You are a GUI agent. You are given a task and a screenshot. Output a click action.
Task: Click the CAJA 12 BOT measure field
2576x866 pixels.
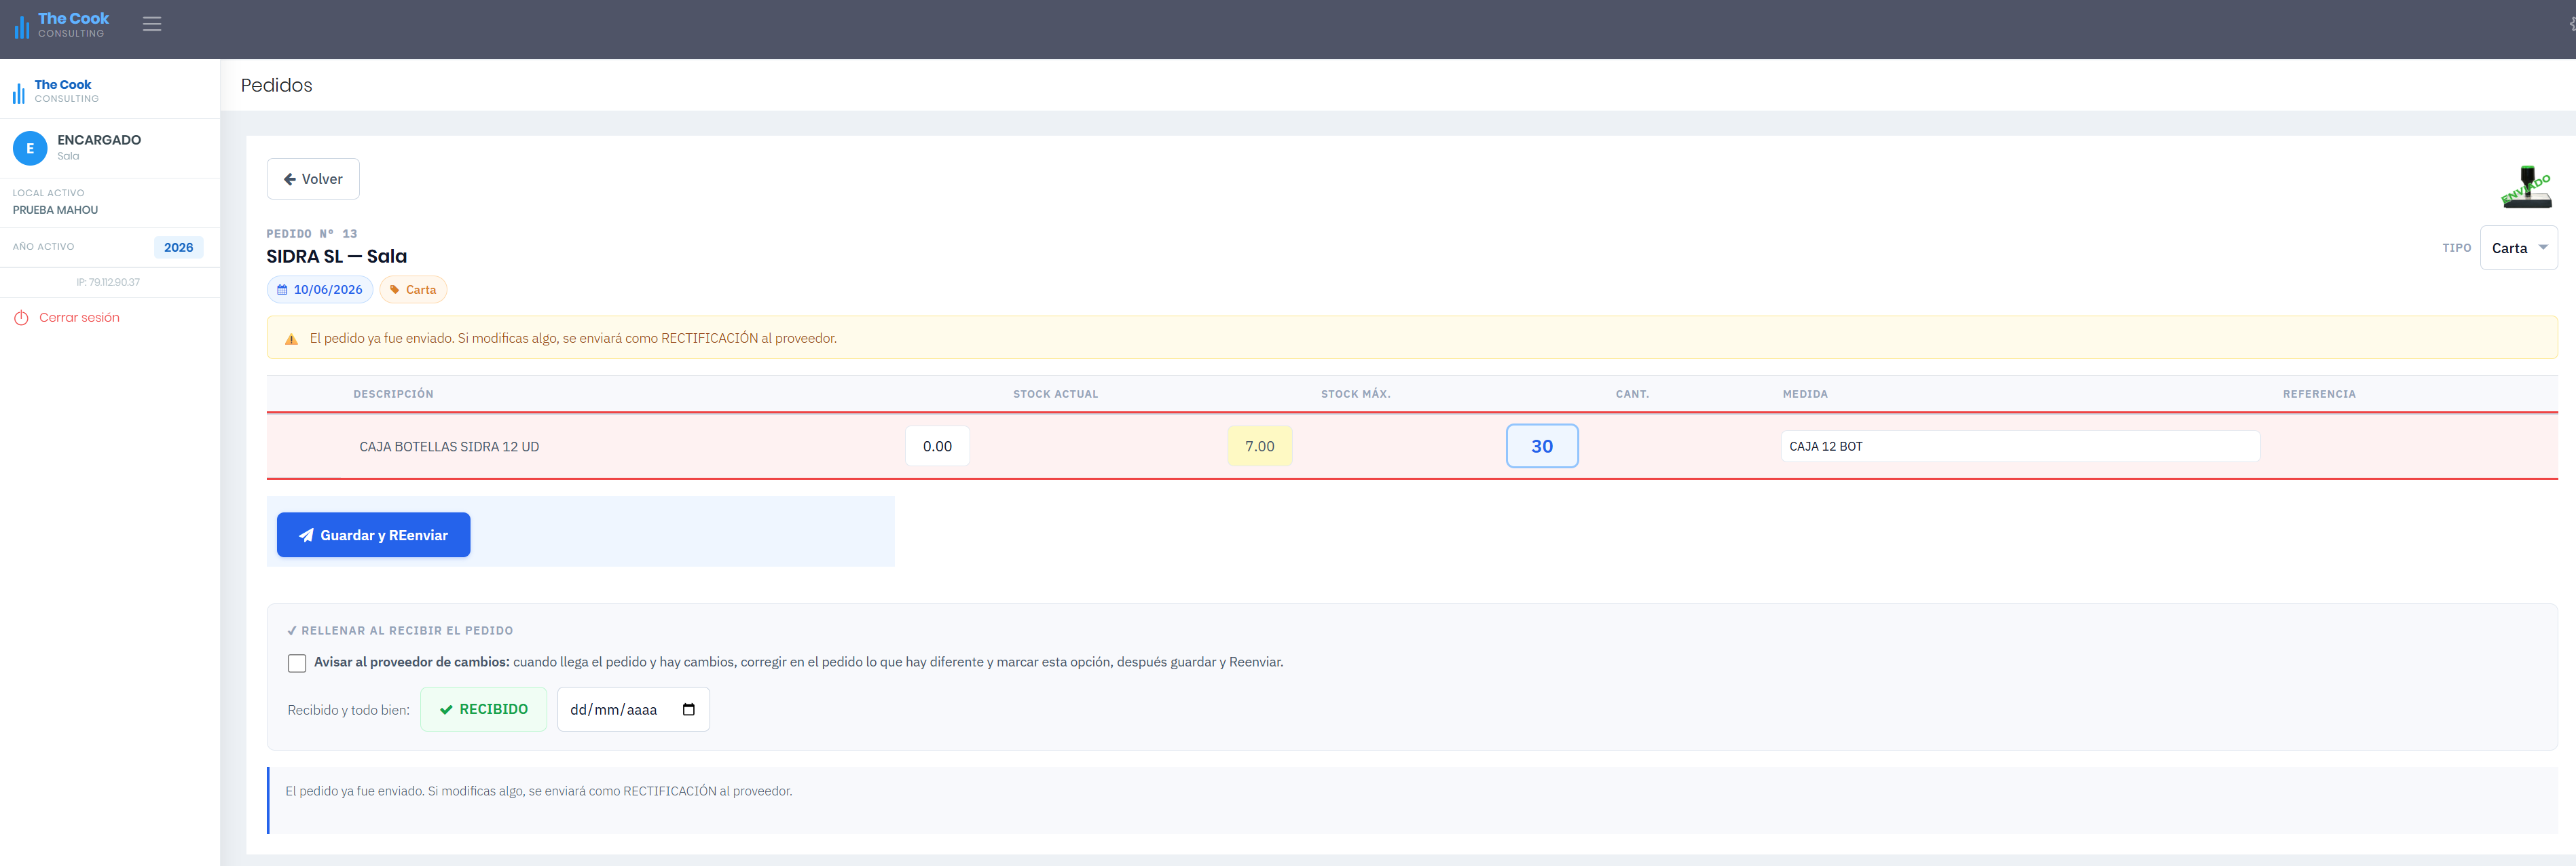tap(2020, 446)
